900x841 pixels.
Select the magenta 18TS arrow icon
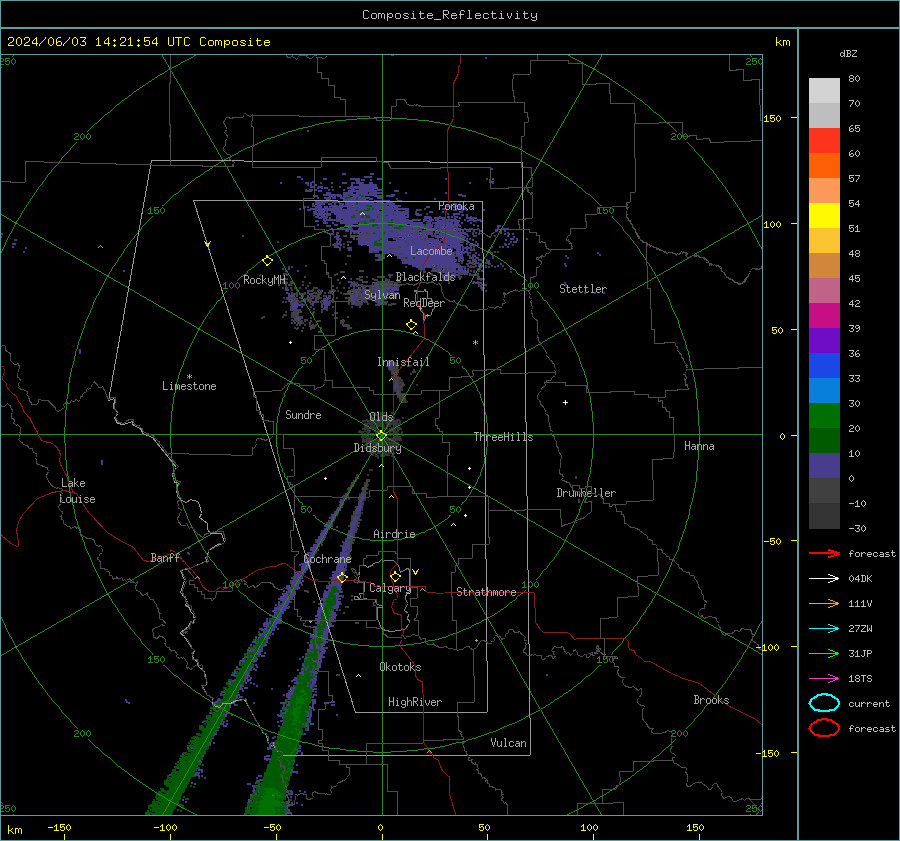pos(824,679)
